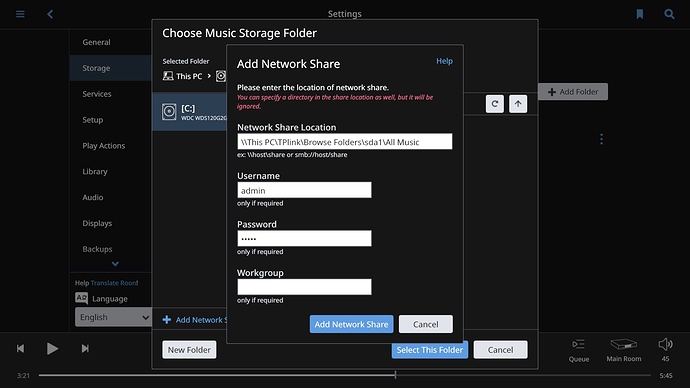Click the Help link in dialog
690x388 pixels.
pos(444,61)
